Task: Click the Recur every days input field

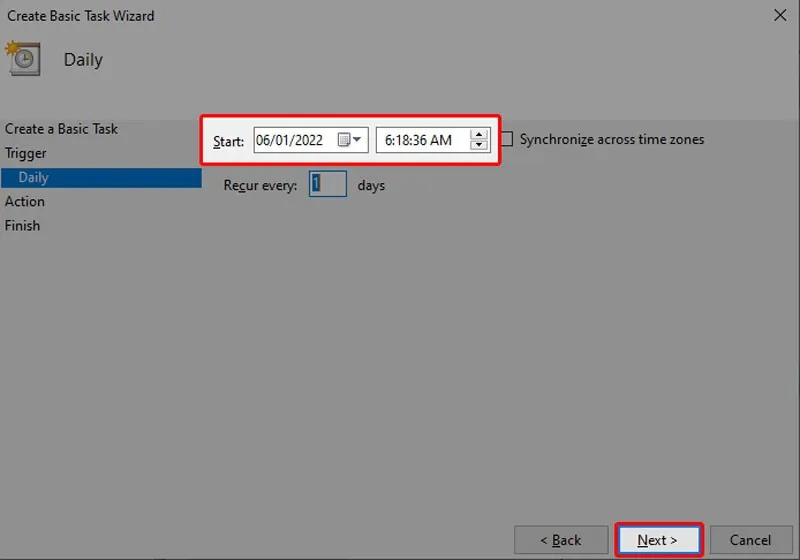Action: pyautogui.click(x=328, y=185)
